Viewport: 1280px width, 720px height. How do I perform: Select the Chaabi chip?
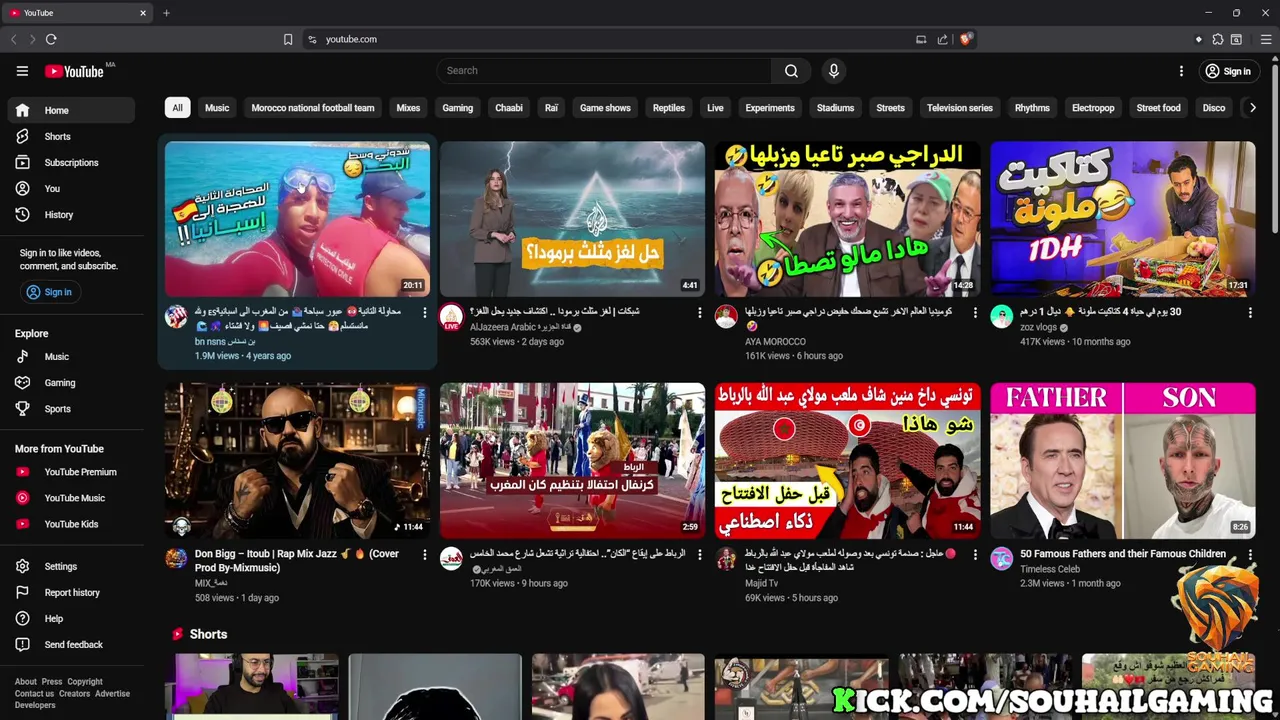[x=509, y=108]
